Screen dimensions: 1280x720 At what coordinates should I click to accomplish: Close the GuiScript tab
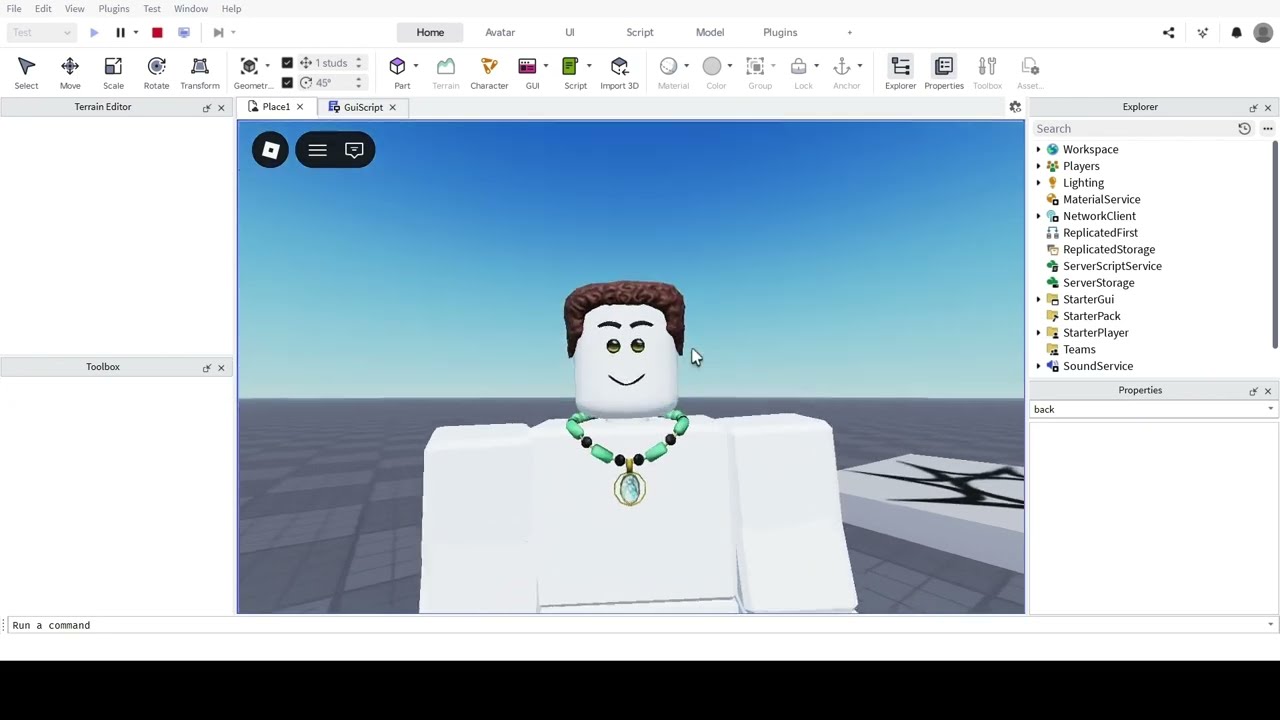click(392, 107)
